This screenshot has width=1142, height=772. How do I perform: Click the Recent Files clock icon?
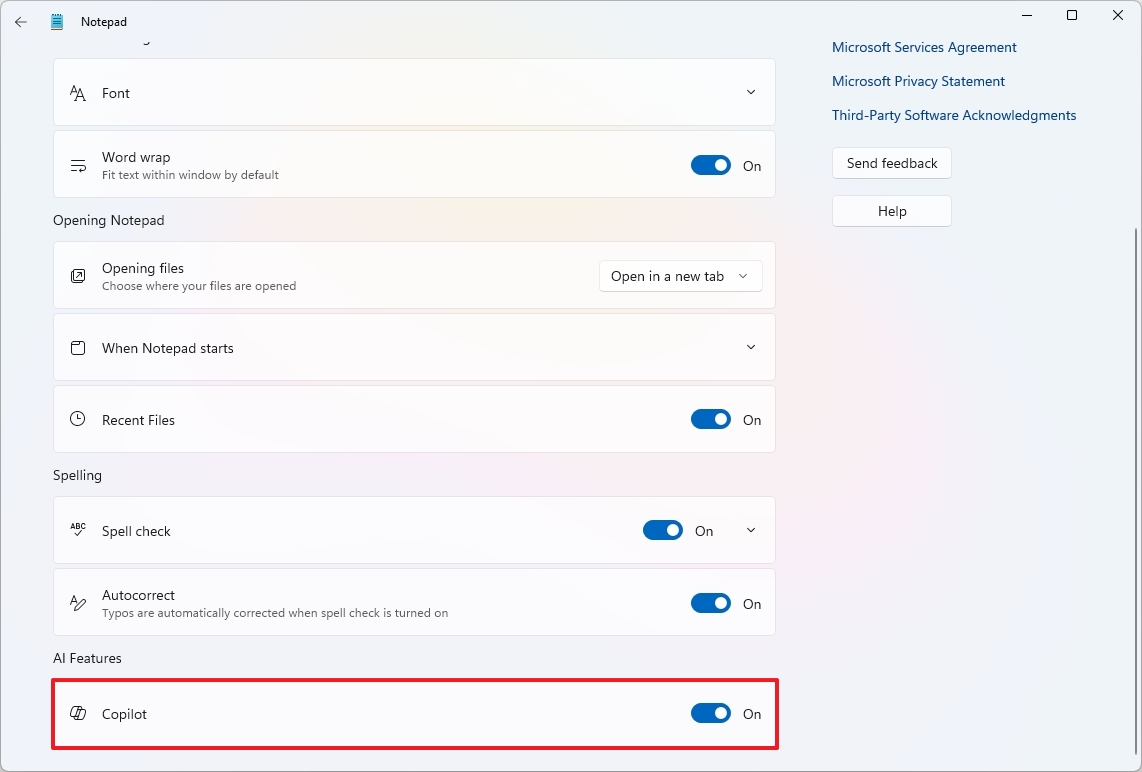78,419
